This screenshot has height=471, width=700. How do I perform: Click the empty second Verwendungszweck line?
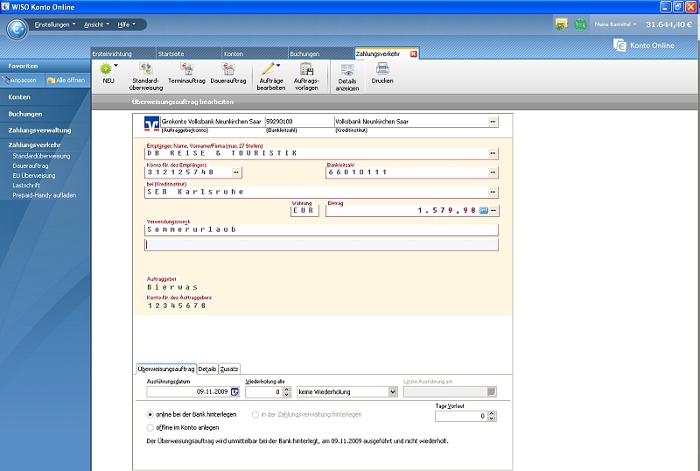click(321, 245)
